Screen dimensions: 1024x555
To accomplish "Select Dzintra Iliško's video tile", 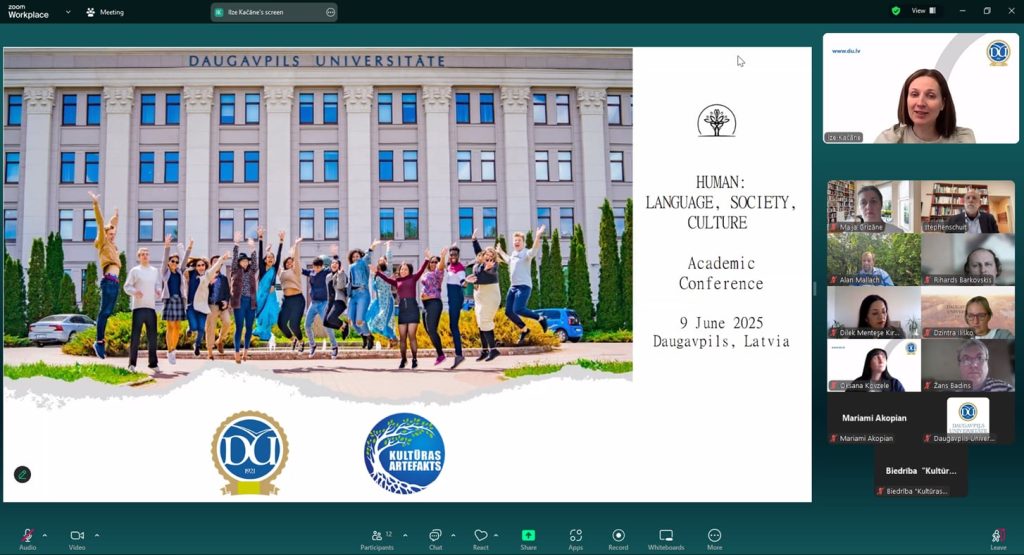I will [968, 312].
